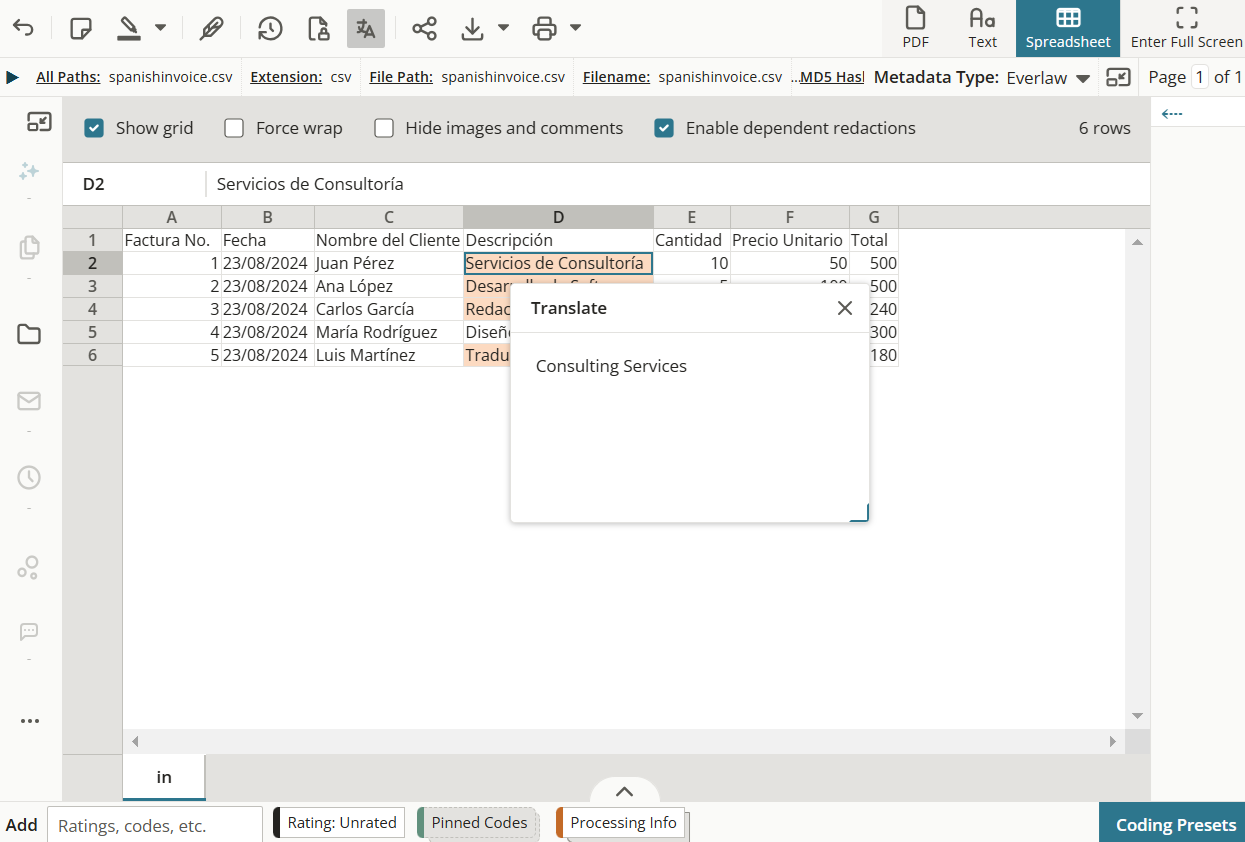Open the clustering circles sidebar icon
The height and width of the screenshot is (842, 1245).
29,569
